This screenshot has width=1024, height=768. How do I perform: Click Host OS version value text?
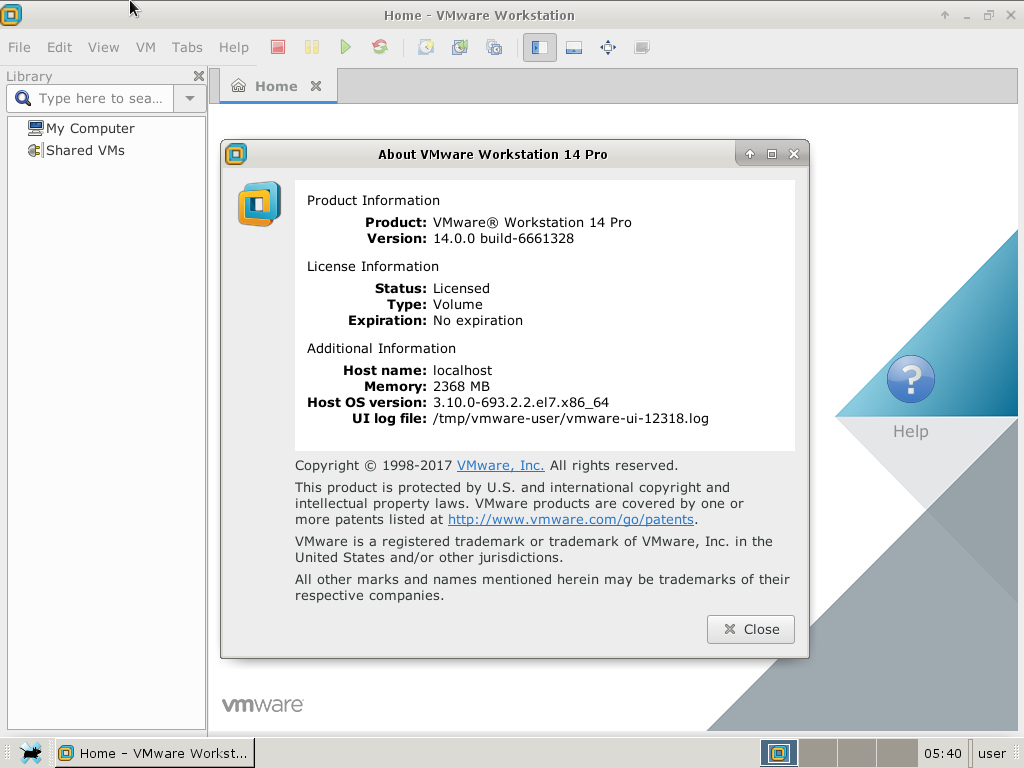pyautogui.click(x=520, y=402)
